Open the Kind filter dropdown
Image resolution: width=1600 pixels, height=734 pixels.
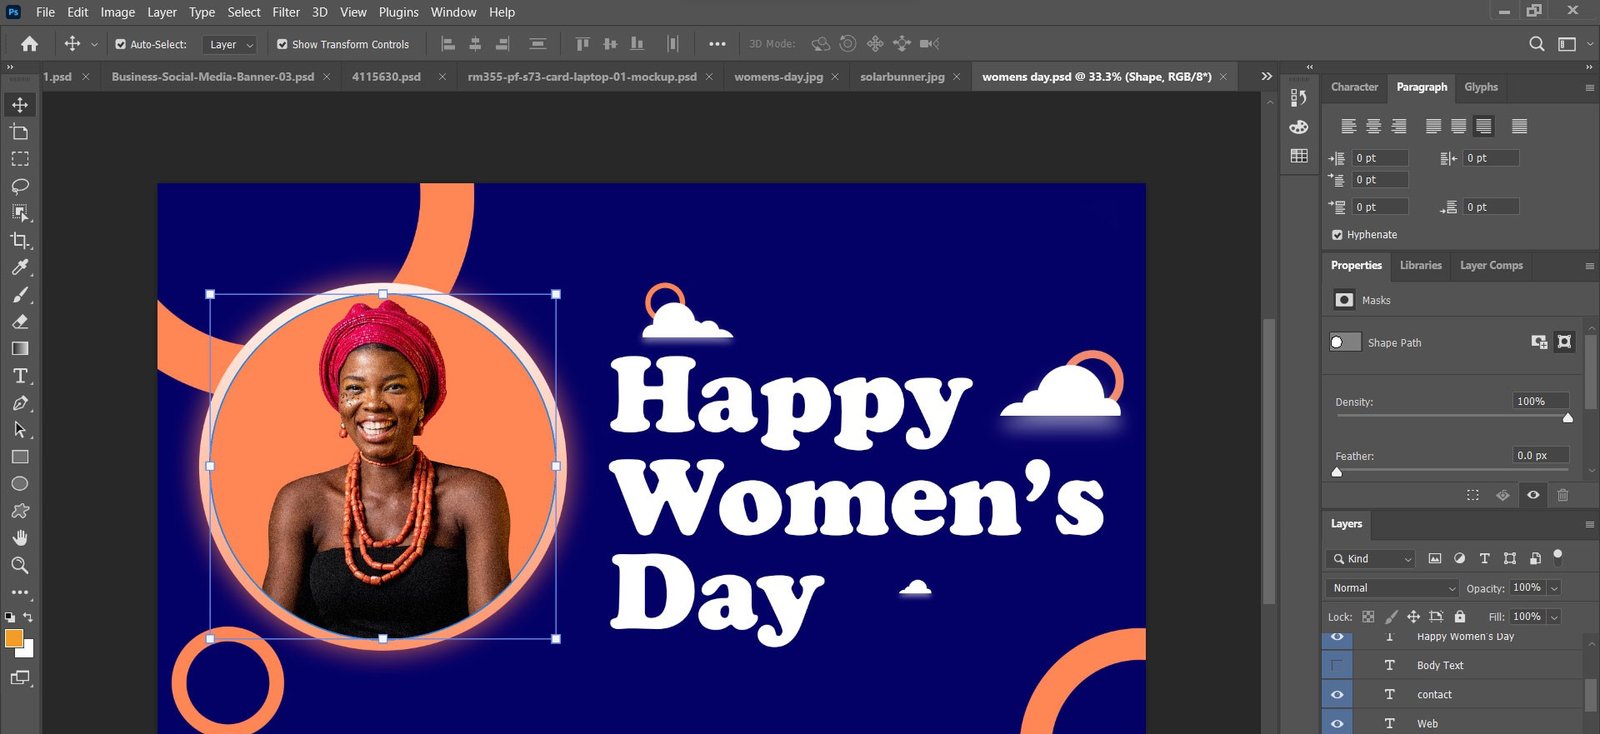1371,558
